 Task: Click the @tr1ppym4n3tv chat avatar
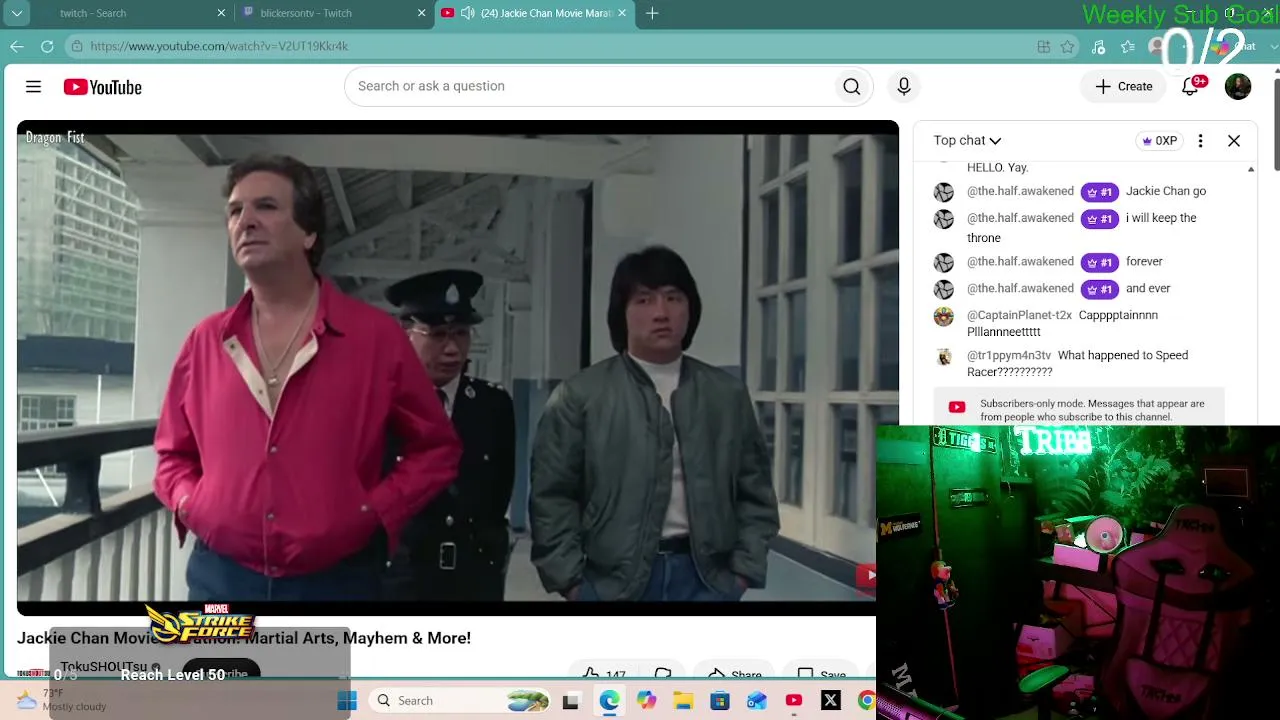[x=944, y=357]
